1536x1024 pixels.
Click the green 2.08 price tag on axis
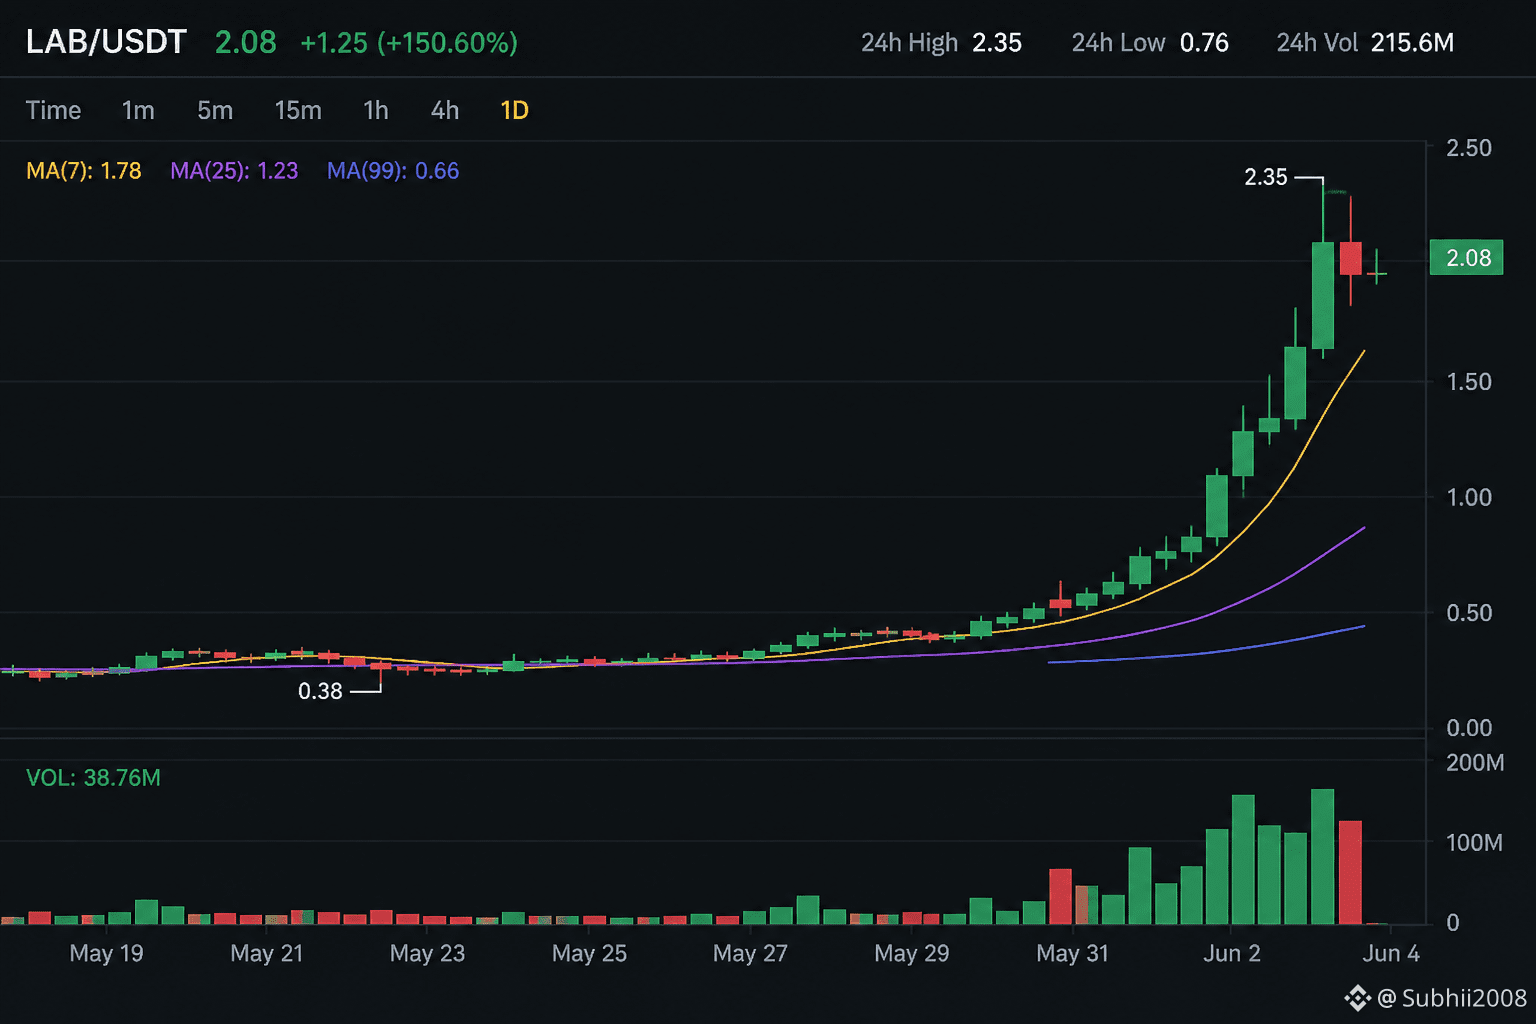point(1467,258)
